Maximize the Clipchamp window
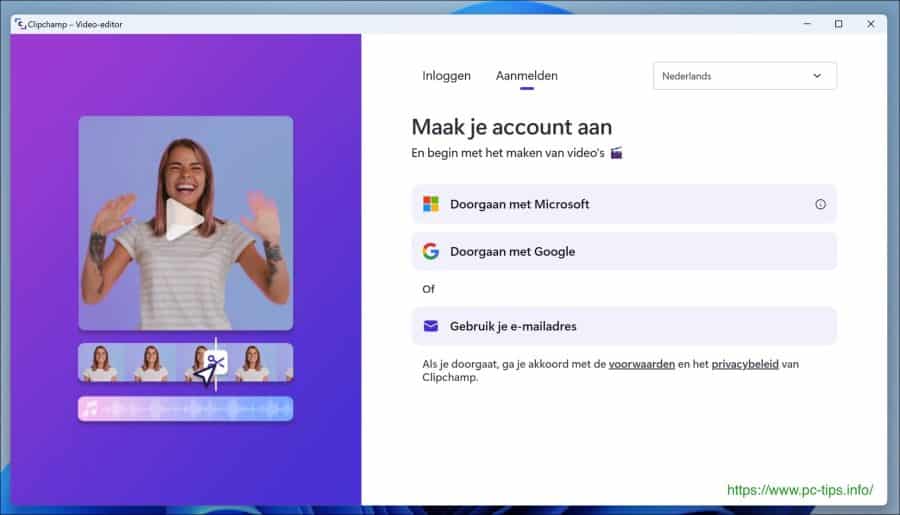Screen dimensions: 900x515 [x=839, y=24]
